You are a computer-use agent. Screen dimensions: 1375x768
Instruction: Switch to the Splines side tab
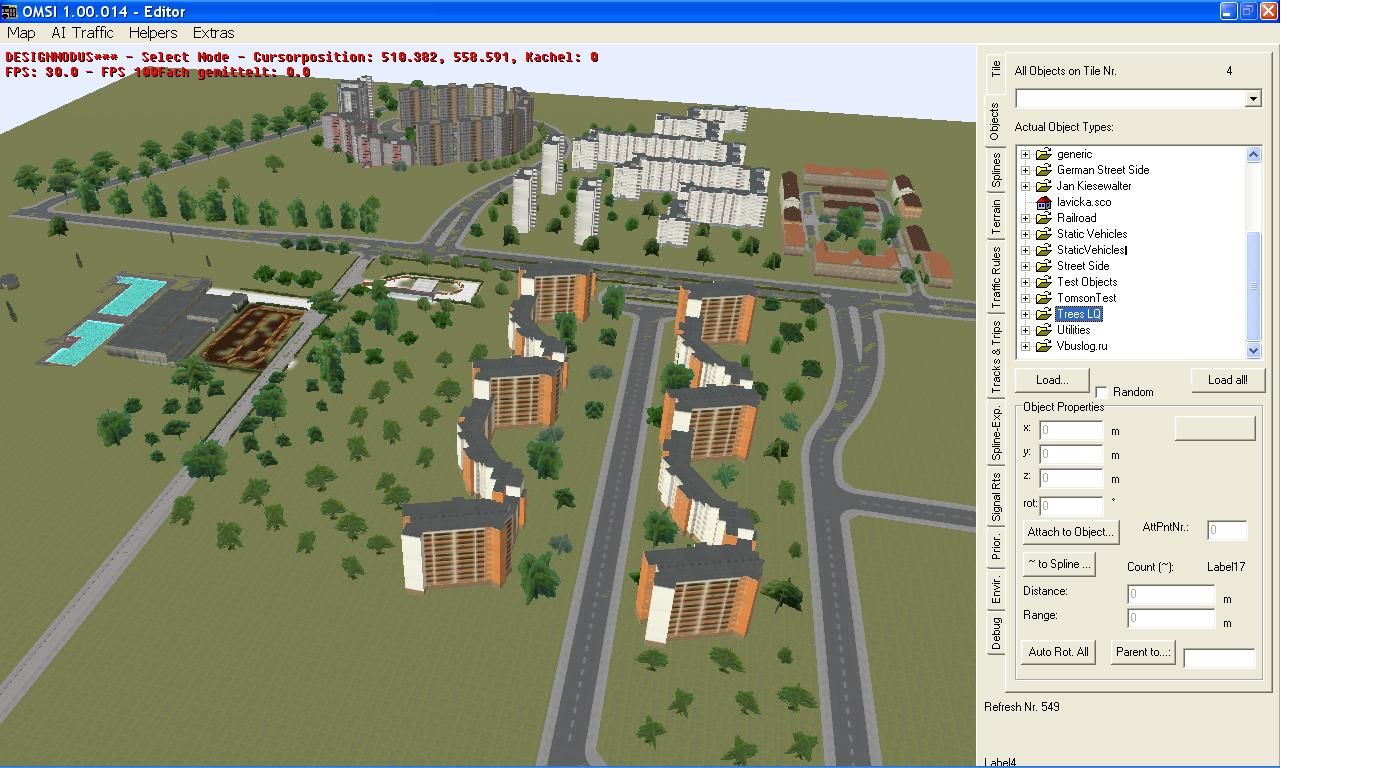point(996,170)
